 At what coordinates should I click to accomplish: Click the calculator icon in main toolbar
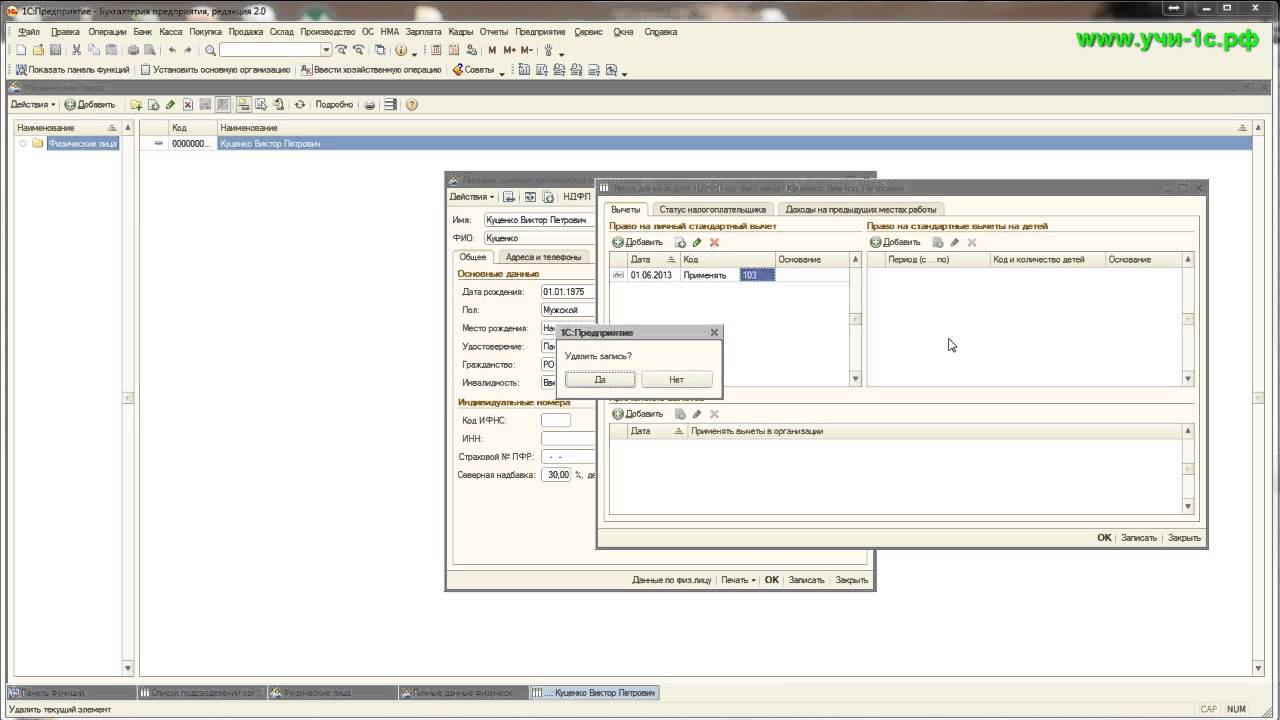click(x=436, y=50)
